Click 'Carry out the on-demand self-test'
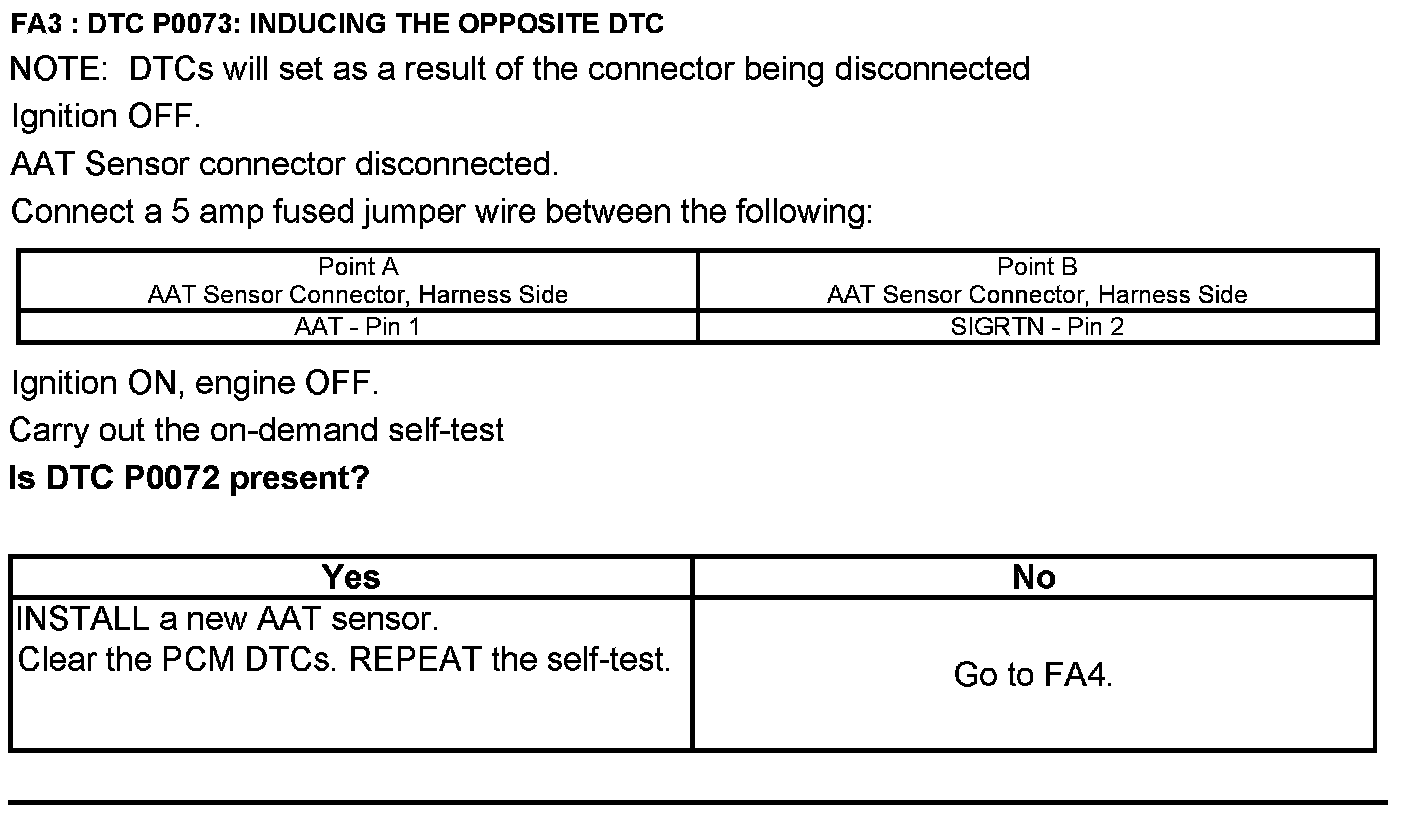The image size is (1408, 820). [x=257, y=431]
